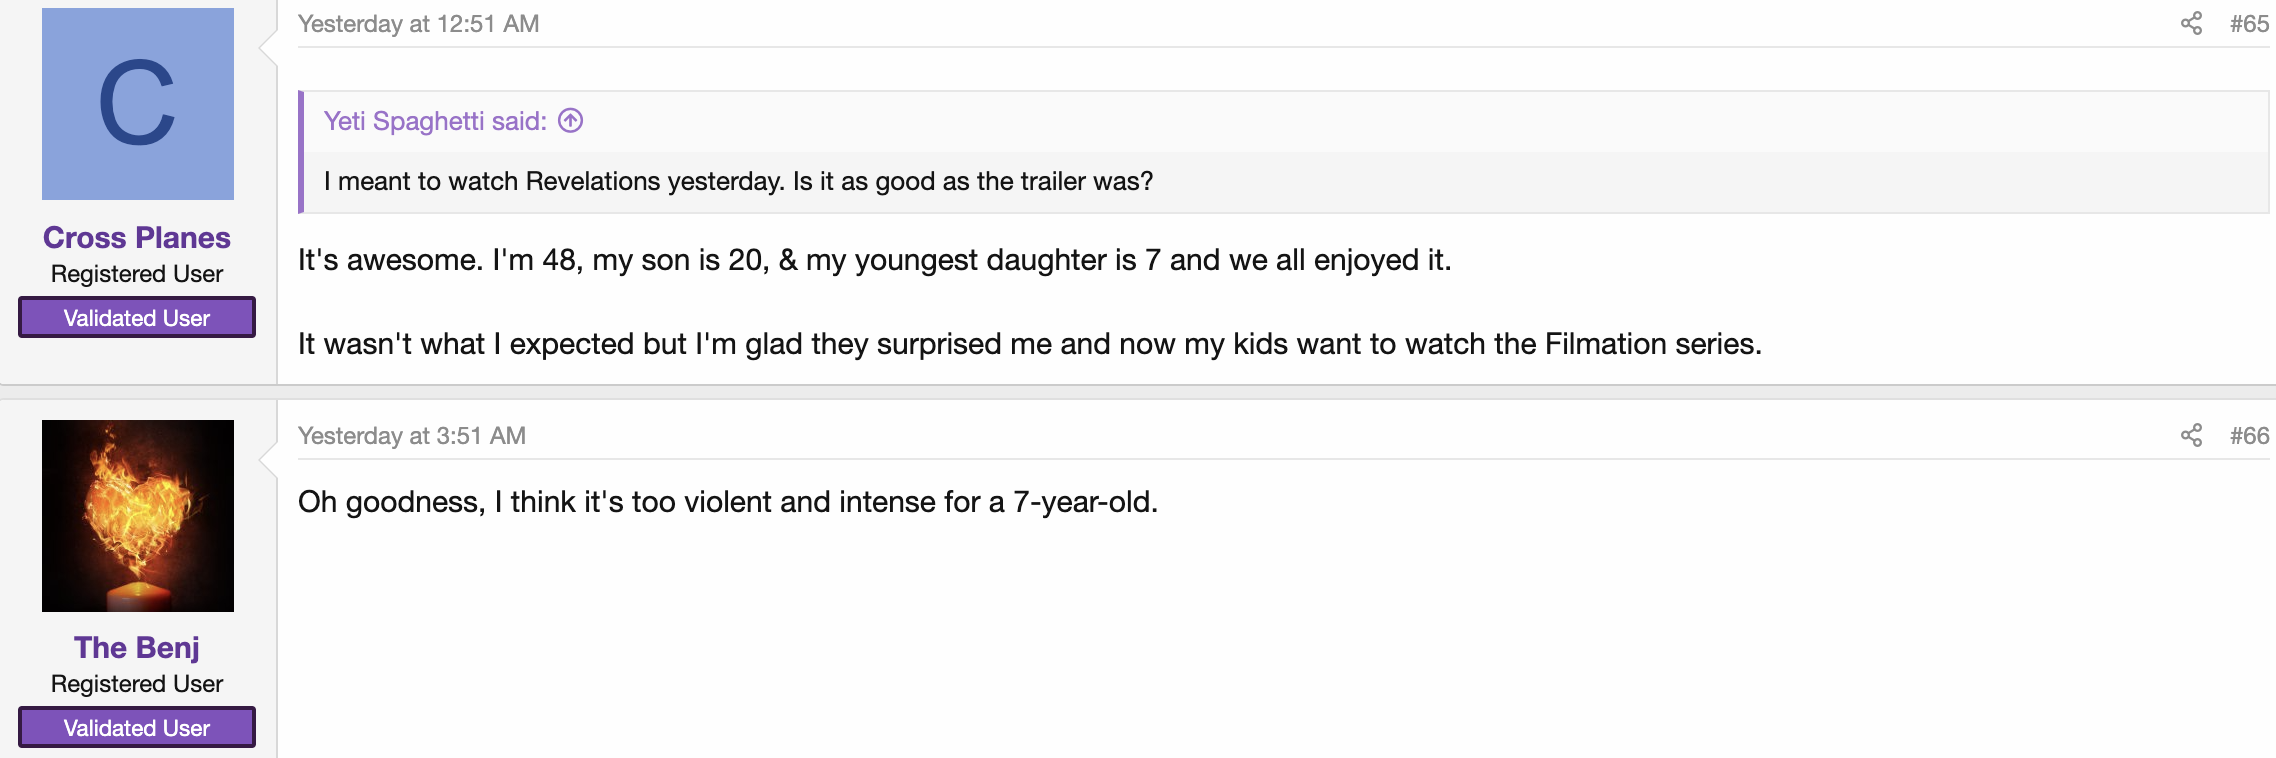Open post #66 permalink
2276x758 pixels.
(2249, 436)
